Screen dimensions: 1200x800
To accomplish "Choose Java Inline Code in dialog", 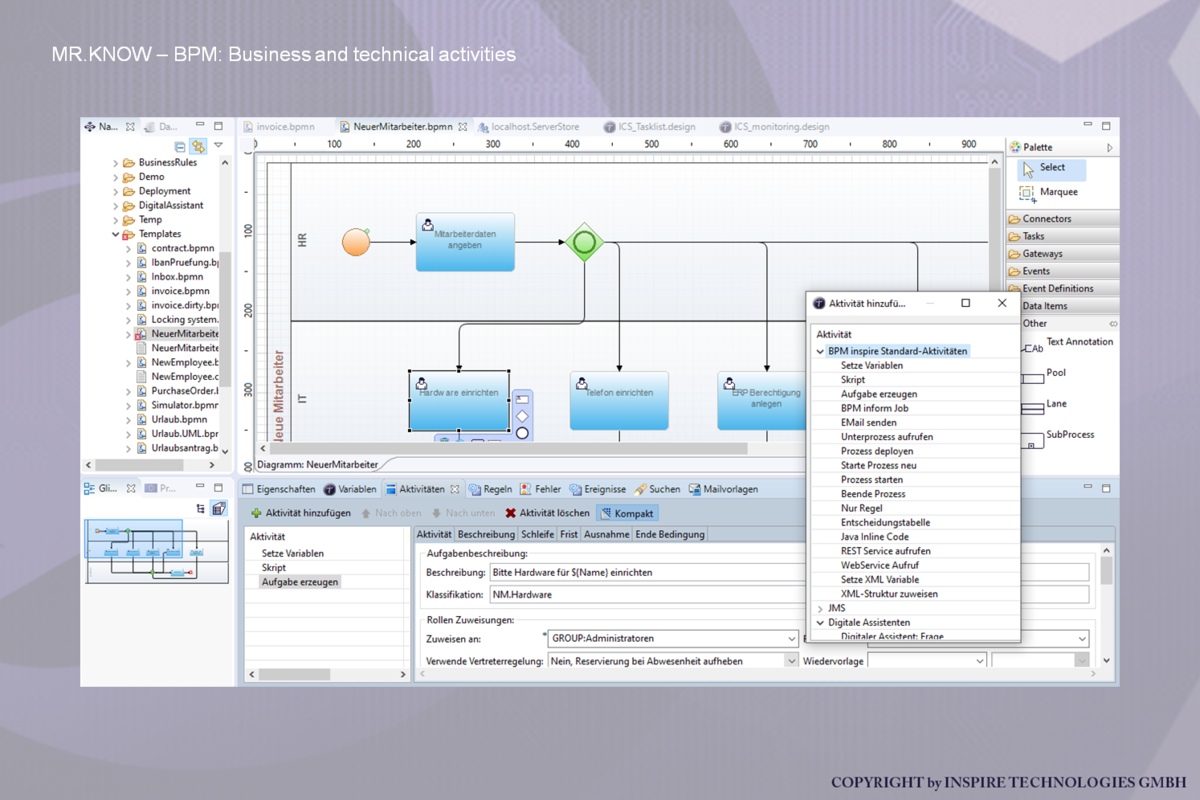I will coord(875,537).
